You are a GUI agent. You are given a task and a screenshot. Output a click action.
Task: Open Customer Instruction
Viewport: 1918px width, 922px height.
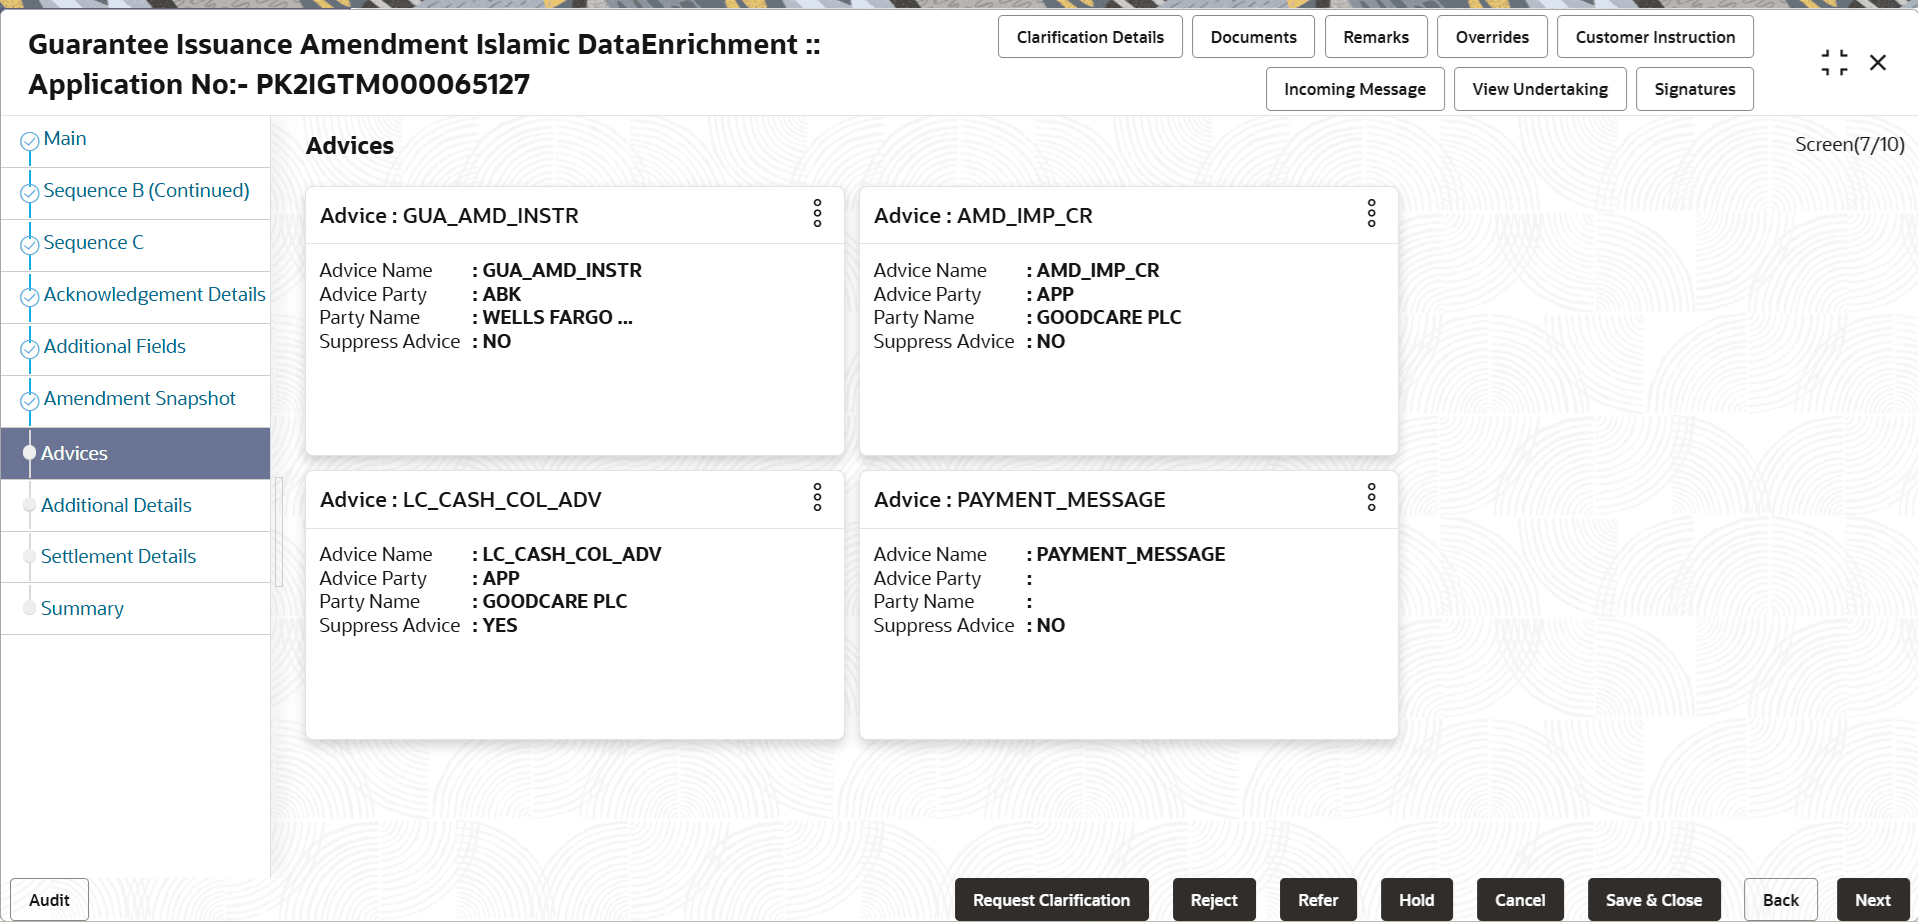click(1655, 37)
